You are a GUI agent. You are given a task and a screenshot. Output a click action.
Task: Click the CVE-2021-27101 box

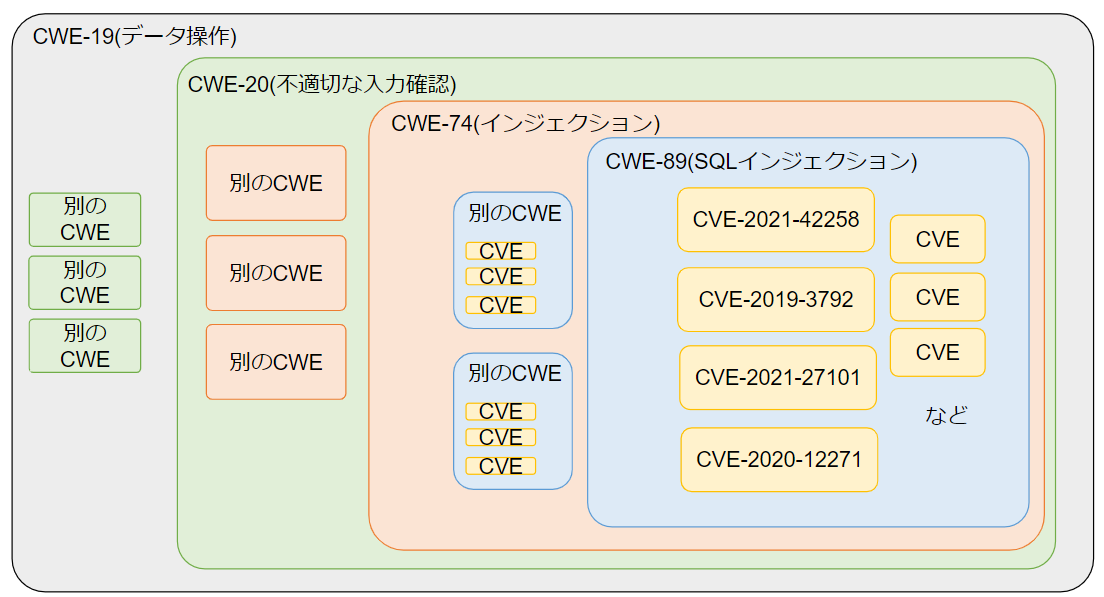pyautogui.click(x=778, y=377)
